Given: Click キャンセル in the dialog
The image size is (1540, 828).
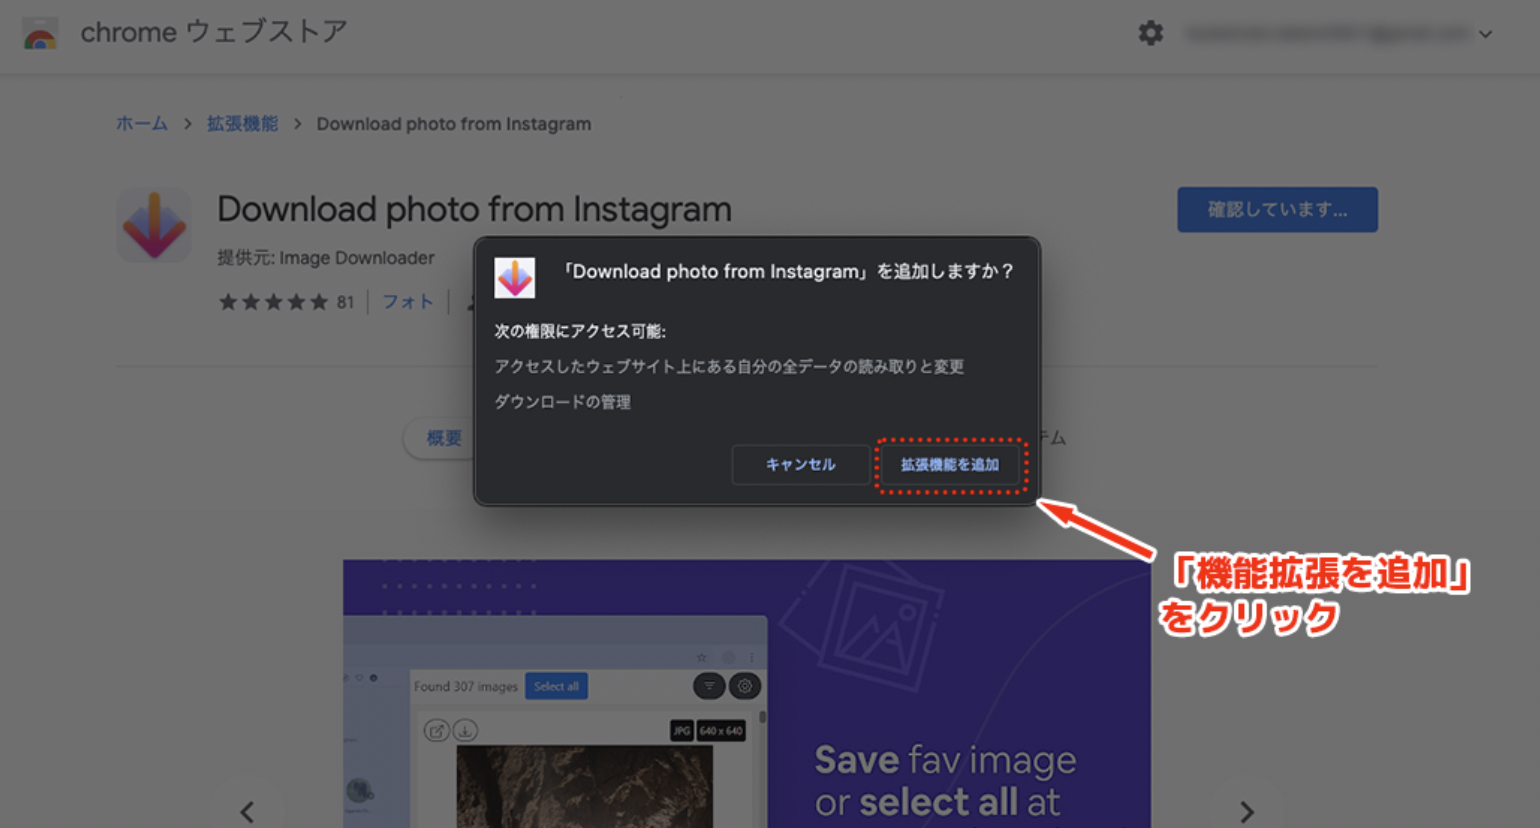Looking at the screenshot, I should (x=801, y=465).
